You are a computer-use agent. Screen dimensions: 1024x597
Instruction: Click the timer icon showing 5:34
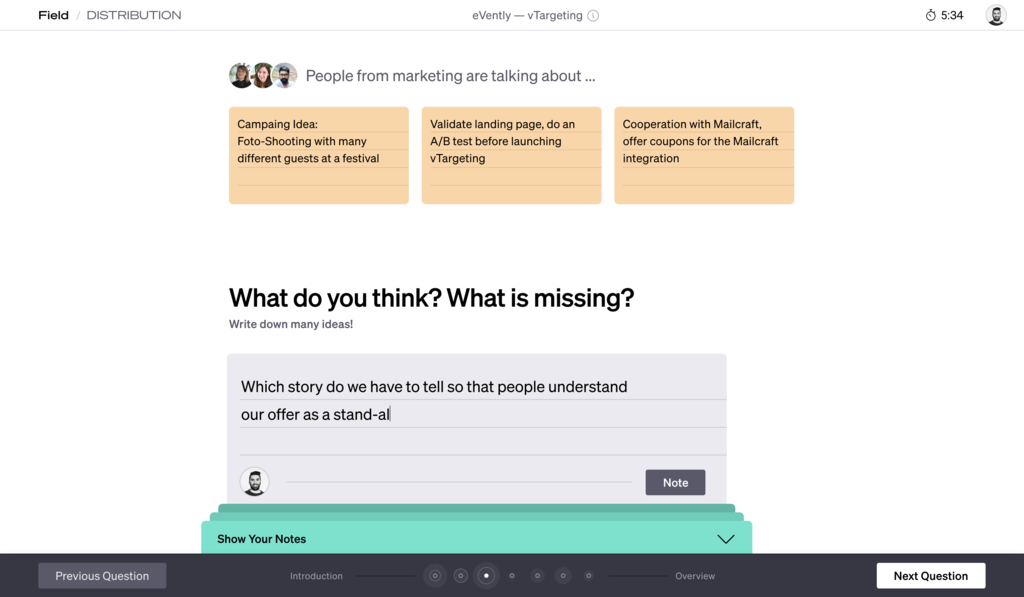pyautogui.click(x=929, y=14)
